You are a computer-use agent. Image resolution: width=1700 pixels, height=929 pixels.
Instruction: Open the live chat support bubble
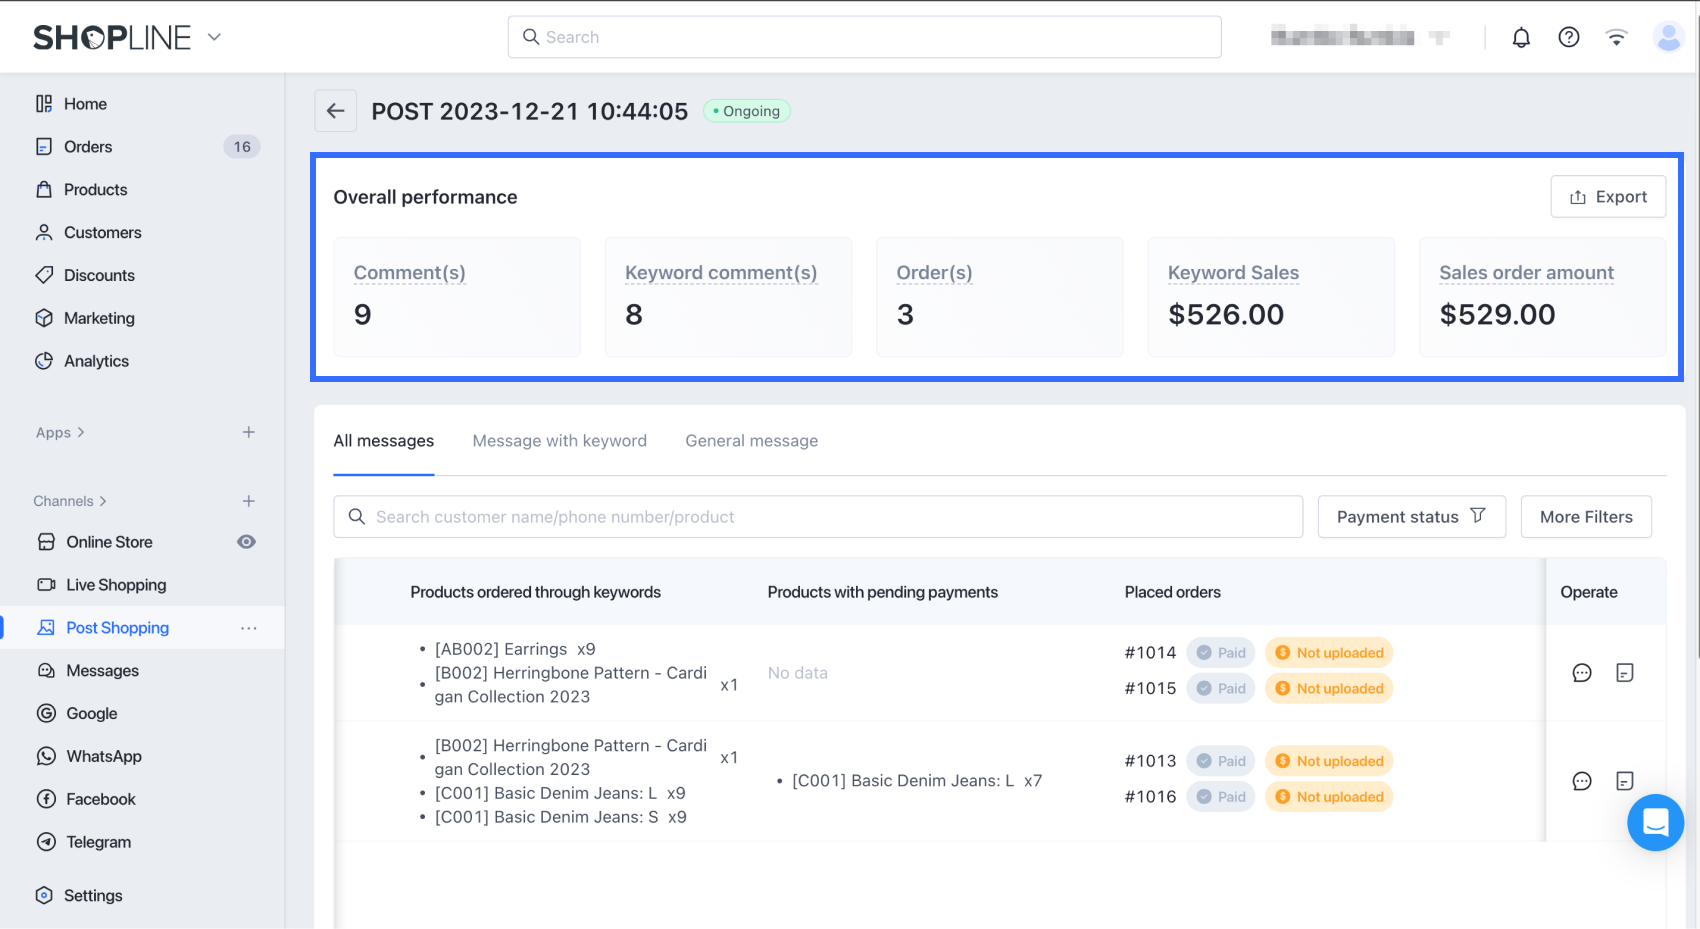point(1655,822)
